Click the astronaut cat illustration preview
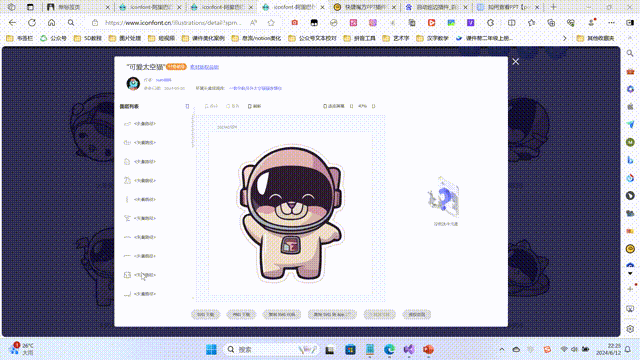The width and height of the screenshot is (640, 360). (291, 214)
